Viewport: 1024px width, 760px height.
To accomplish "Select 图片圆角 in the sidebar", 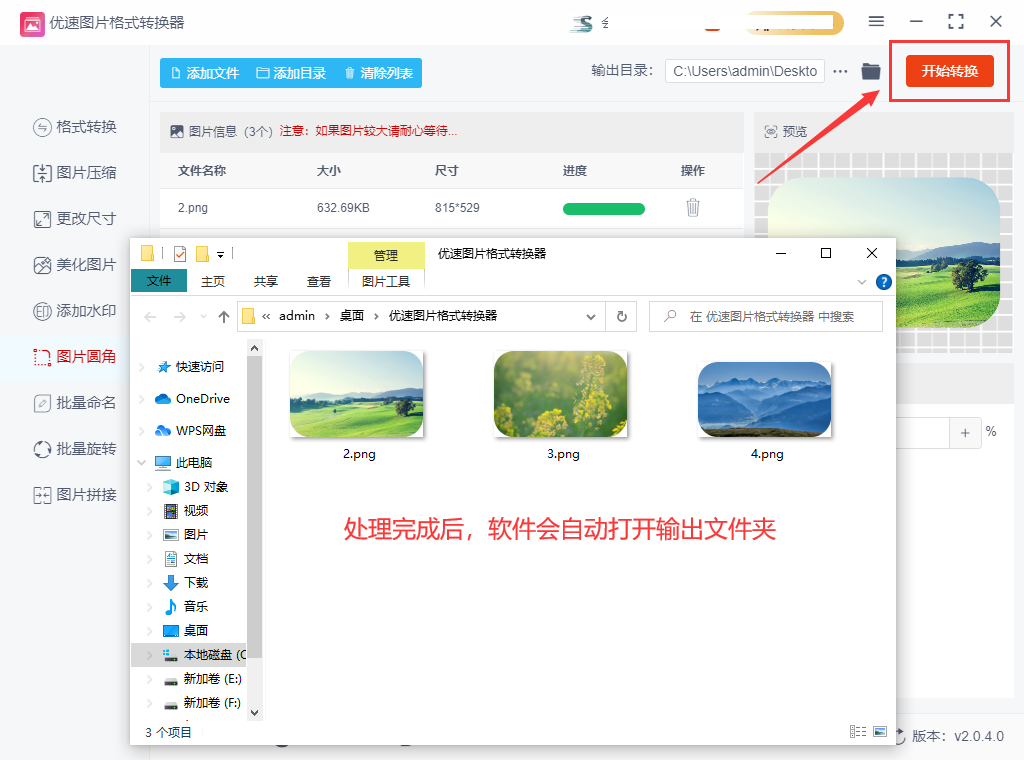I will tap(75, 356).
